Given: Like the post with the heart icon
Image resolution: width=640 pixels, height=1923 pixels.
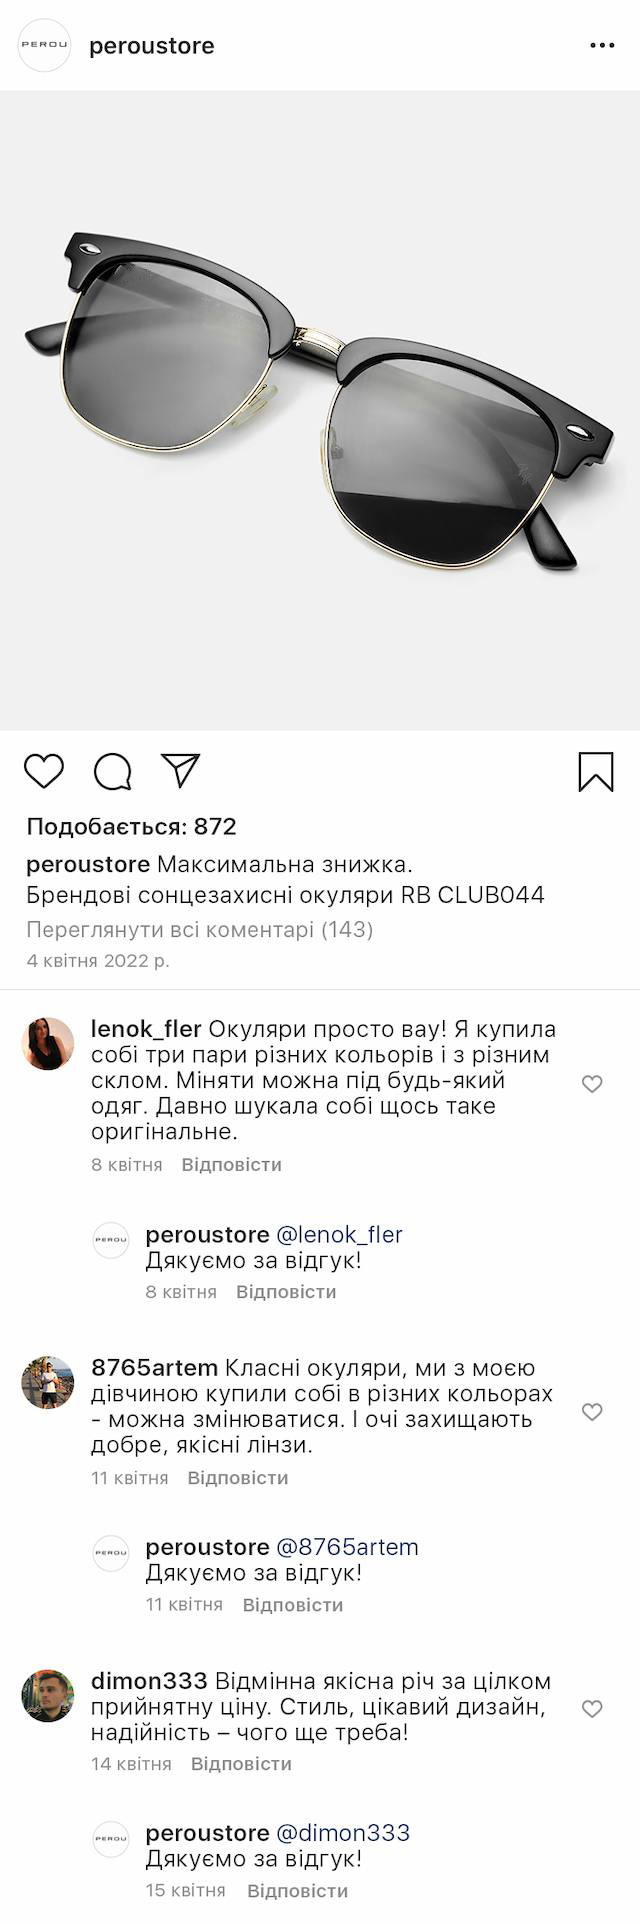Looking at the screenshot, I should click(x=44, y=771).
